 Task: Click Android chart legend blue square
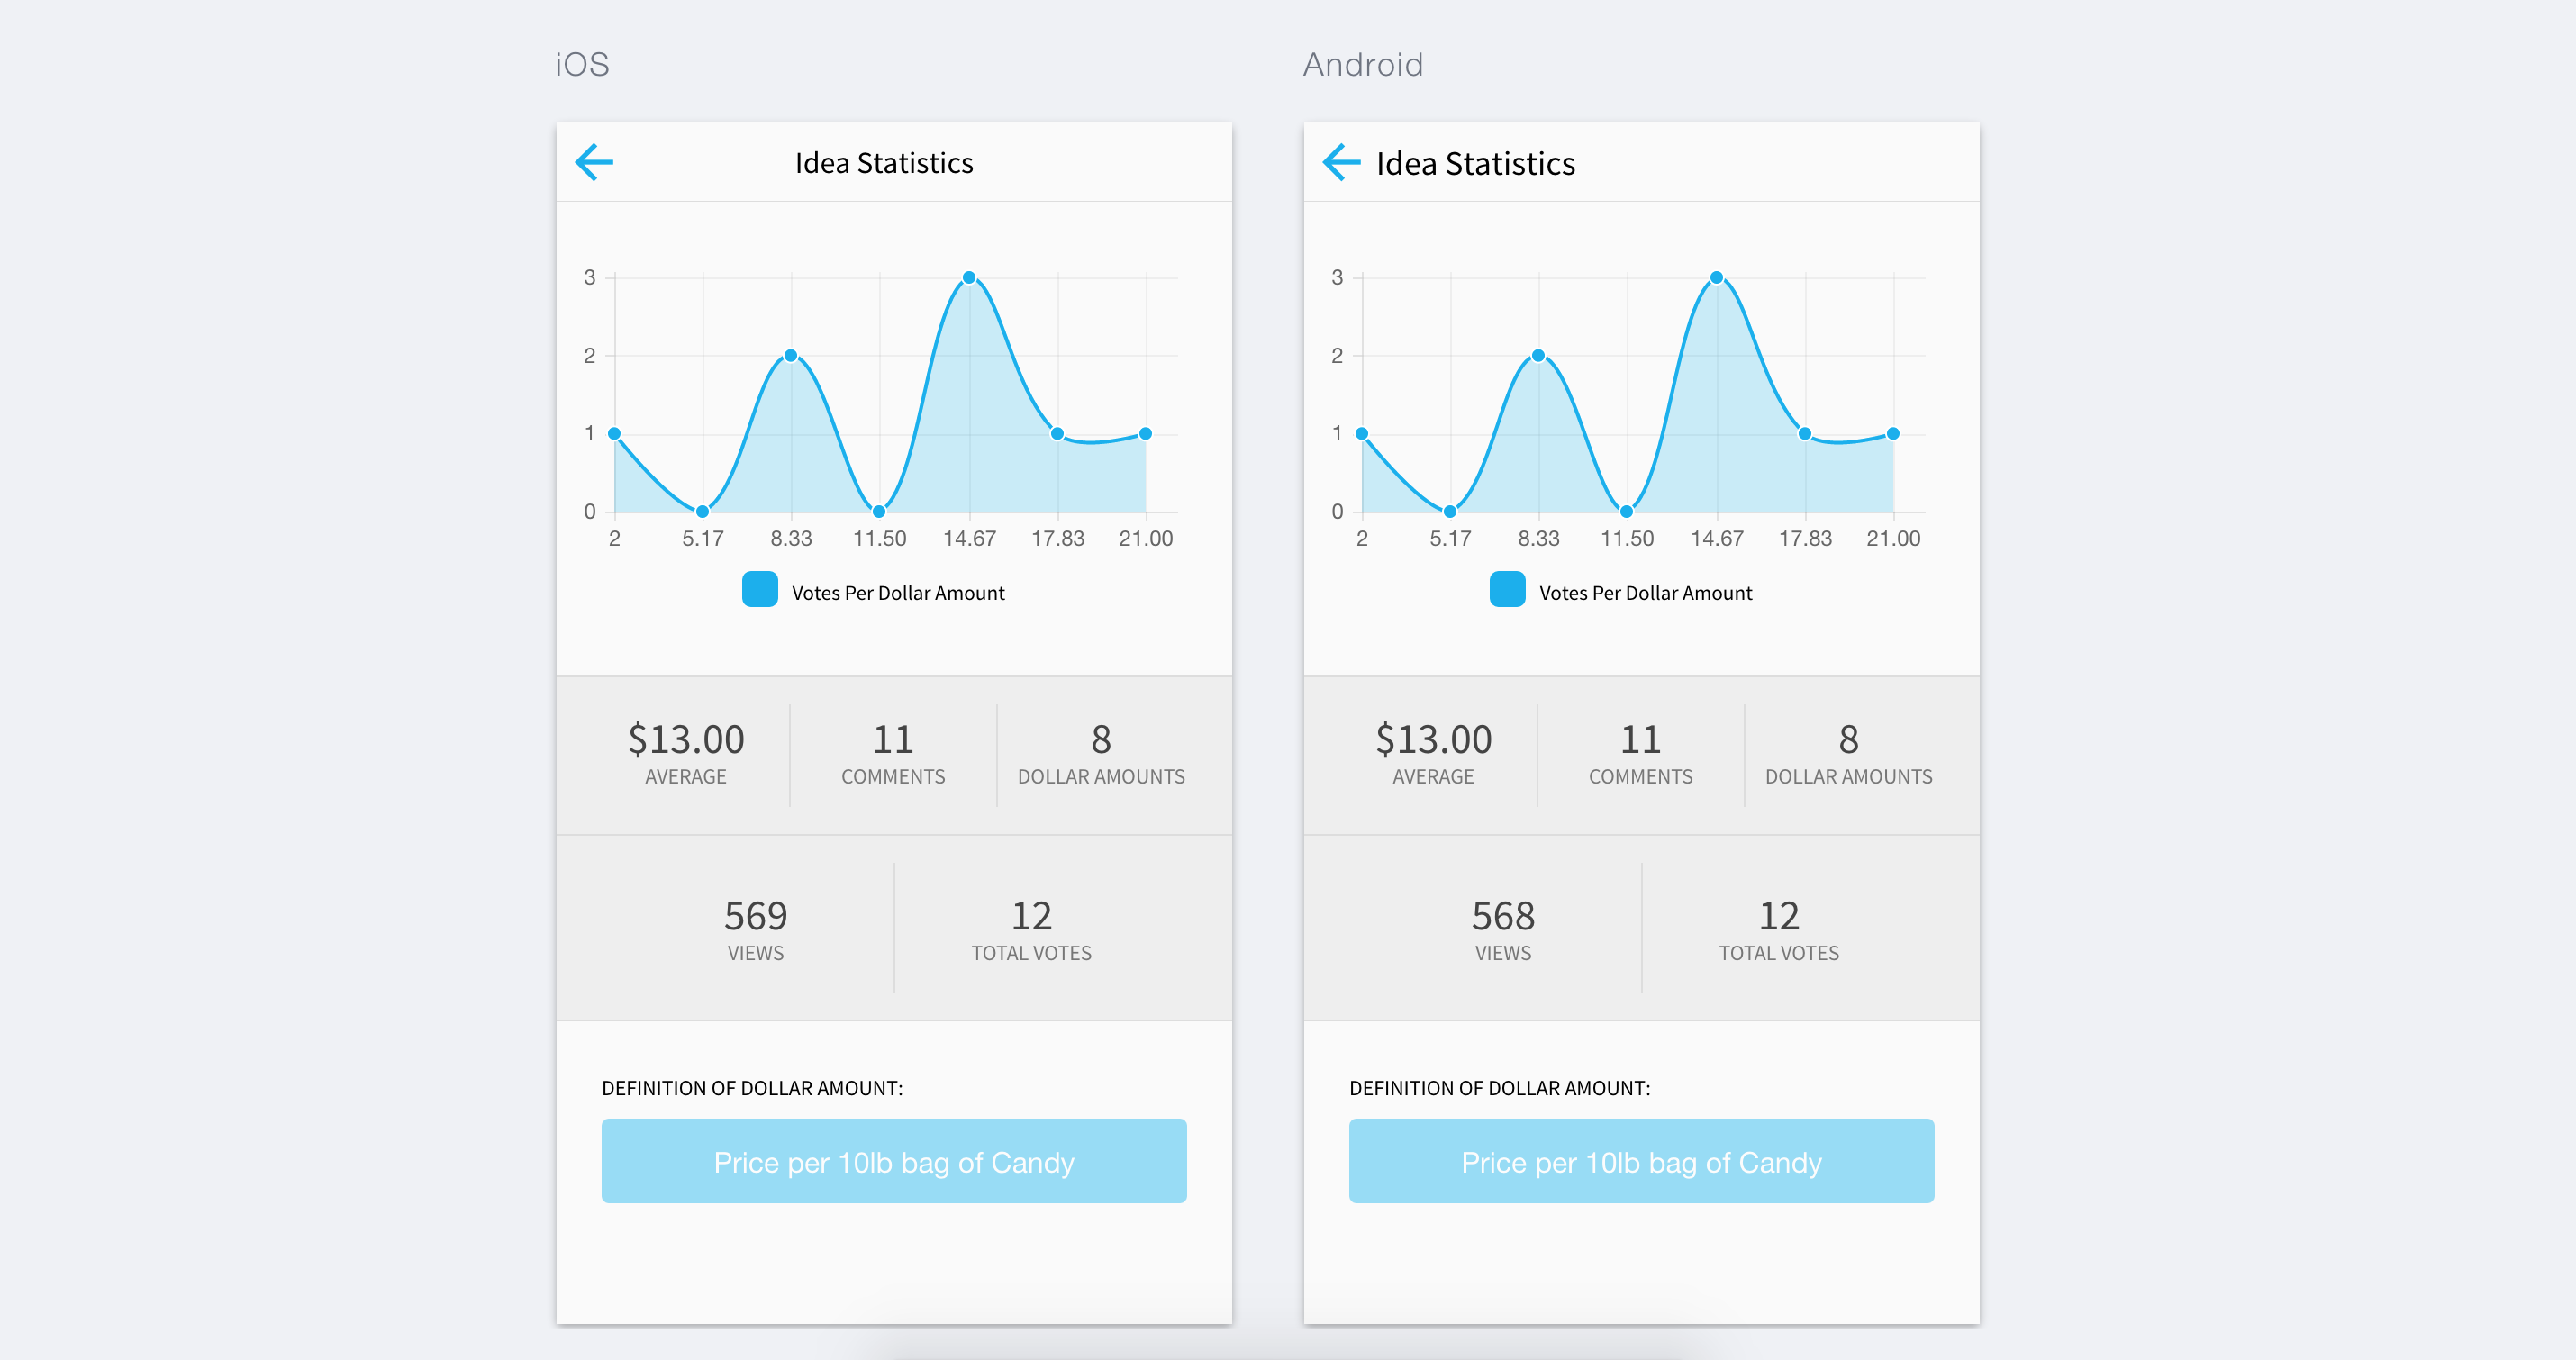point(1506,590)
